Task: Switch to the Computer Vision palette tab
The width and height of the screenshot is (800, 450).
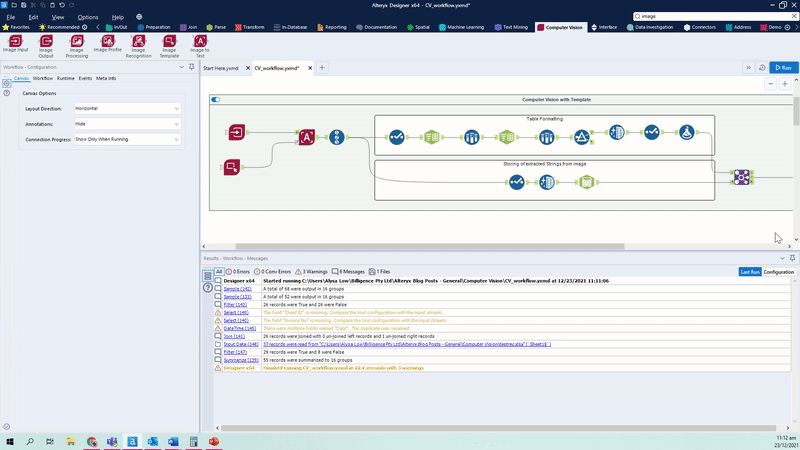Action: 560,27
